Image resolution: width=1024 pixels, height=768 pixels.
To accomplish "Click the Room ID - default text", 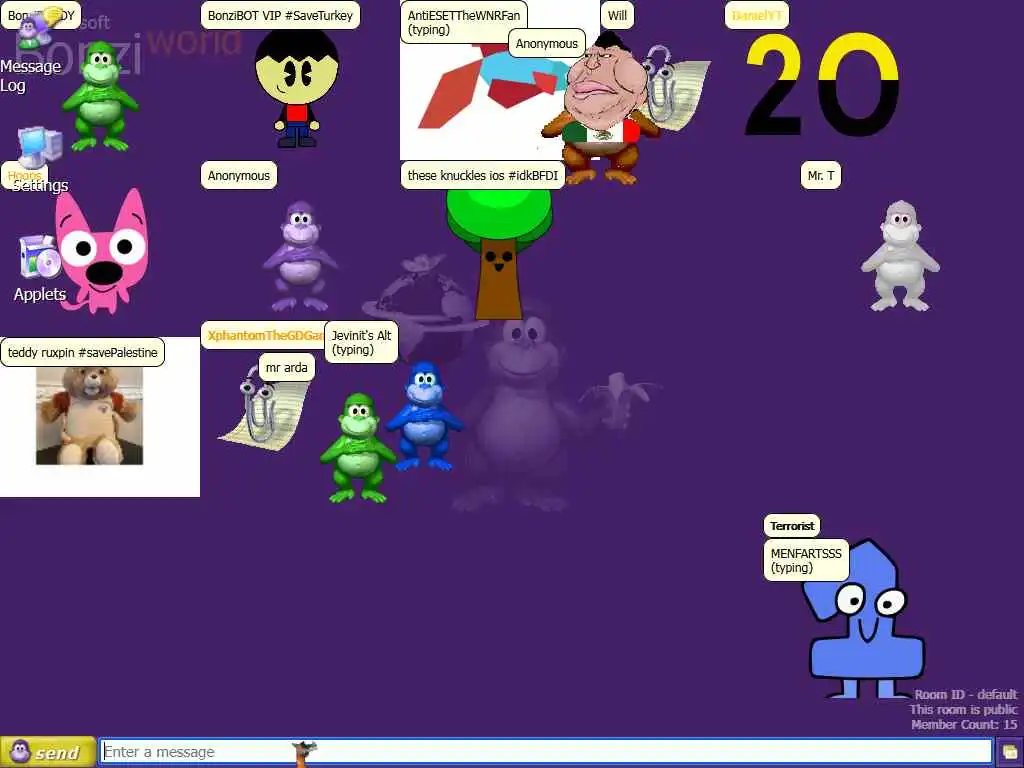I will pyautogui.click(x=965, y=694).
